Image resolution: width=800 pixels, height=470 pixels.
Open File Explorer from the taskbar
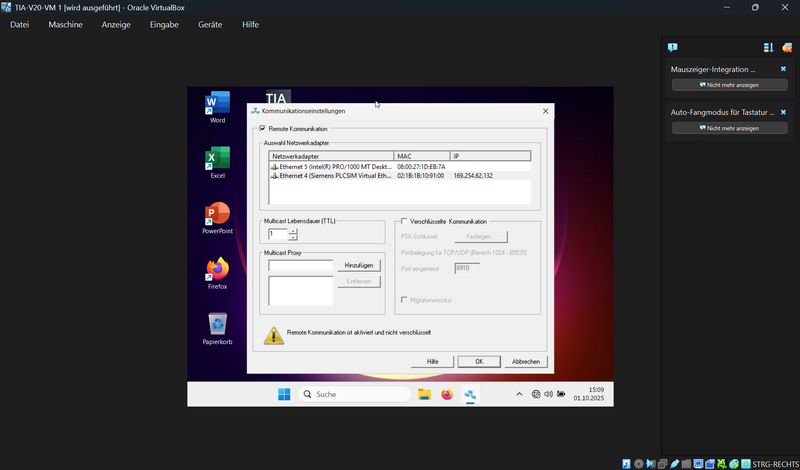click(424, 394)
